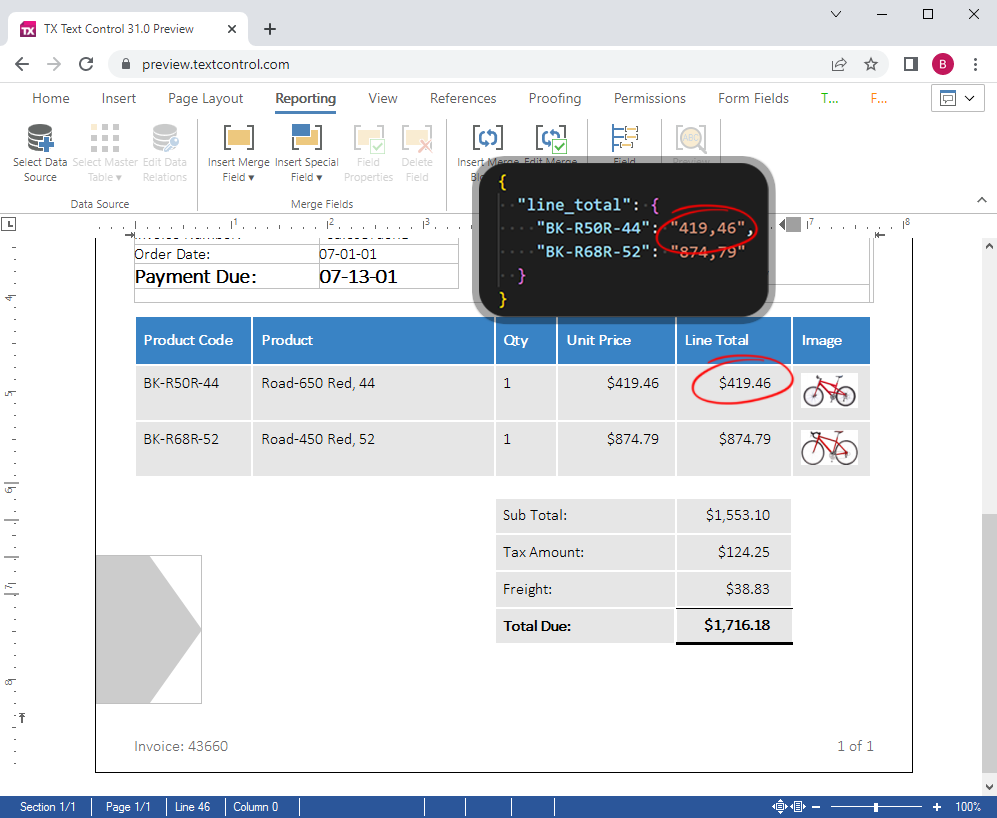The height and width of the screenshot is (818, 997).
Task: Click the fit whole page icon in status bar
Action: click(780, 807)
